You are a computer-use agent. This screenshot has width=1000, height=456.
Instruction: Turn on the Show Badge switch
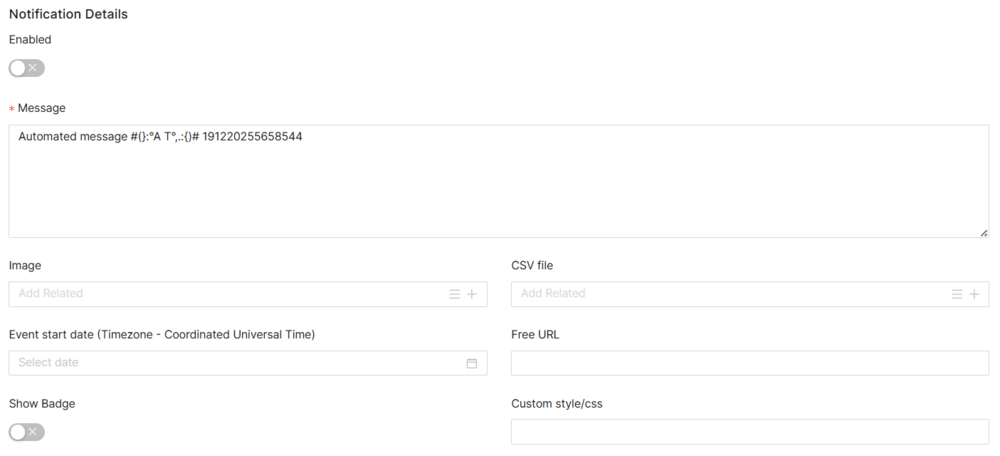pyautogui.click(x=27, y=432)
